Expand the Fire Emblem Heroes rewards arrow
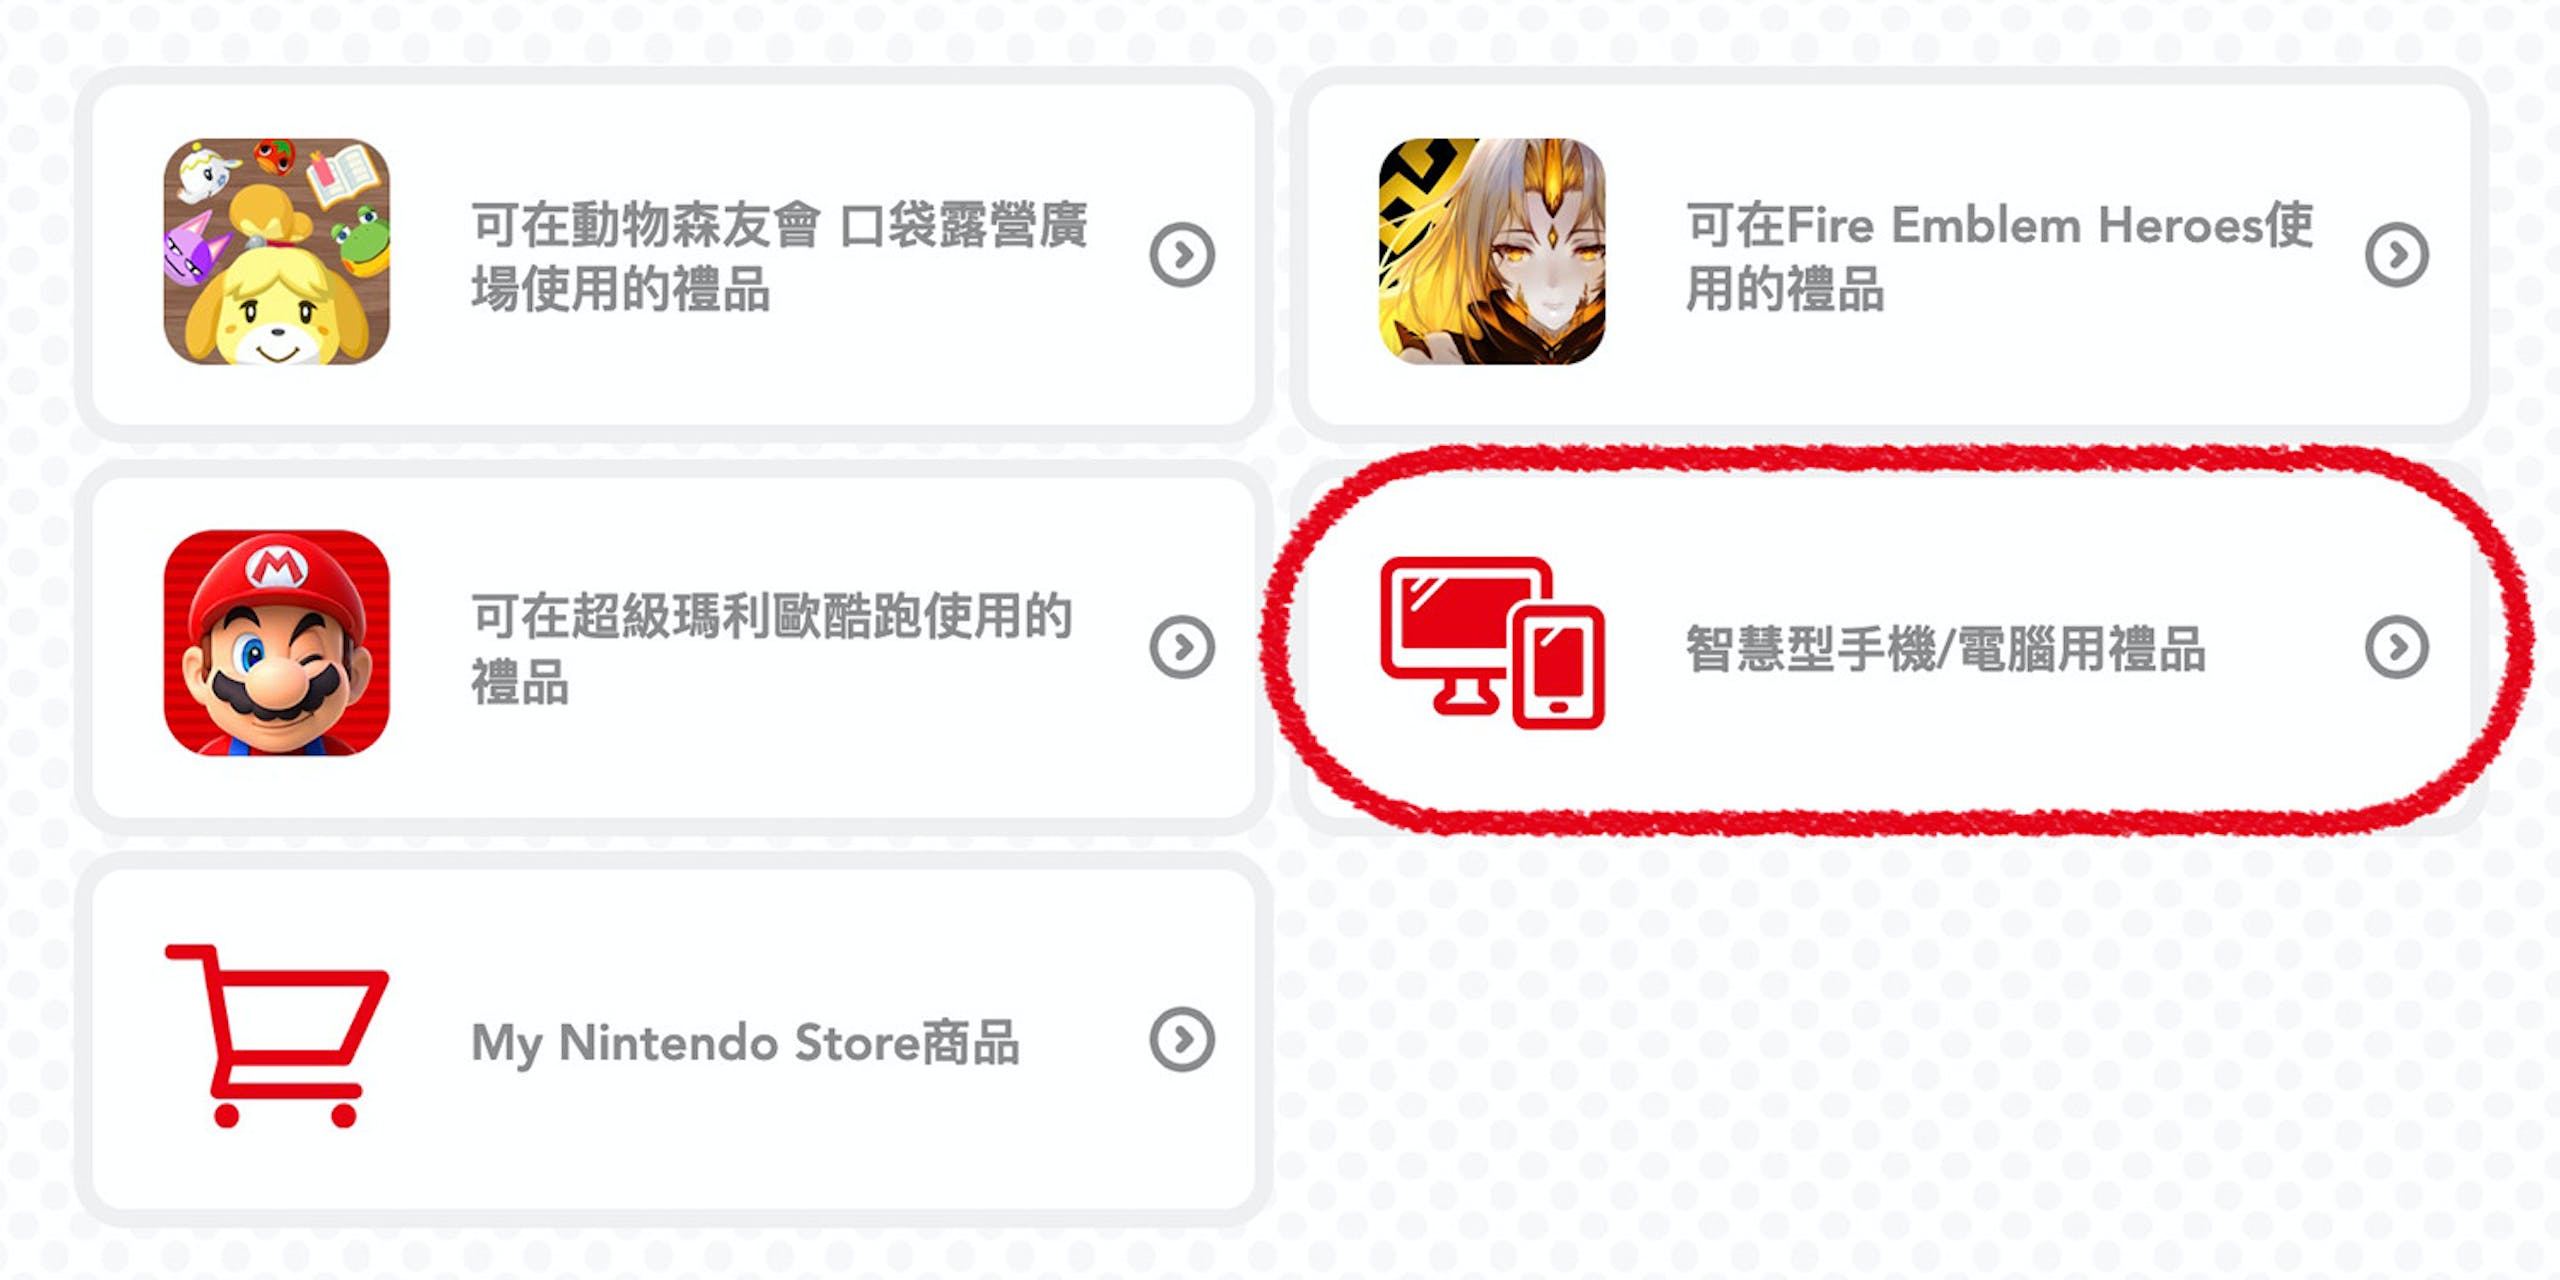 point(2397,255)
